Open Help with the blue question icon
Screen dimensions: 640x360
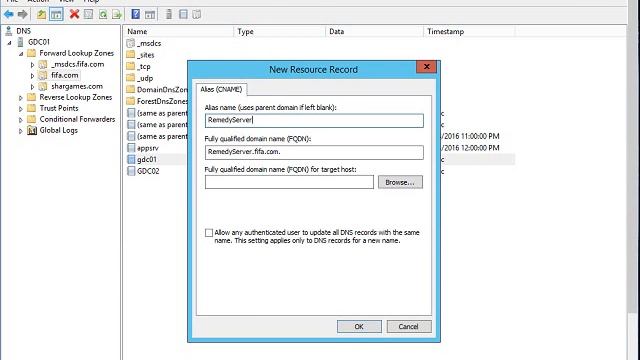point(136,14)
